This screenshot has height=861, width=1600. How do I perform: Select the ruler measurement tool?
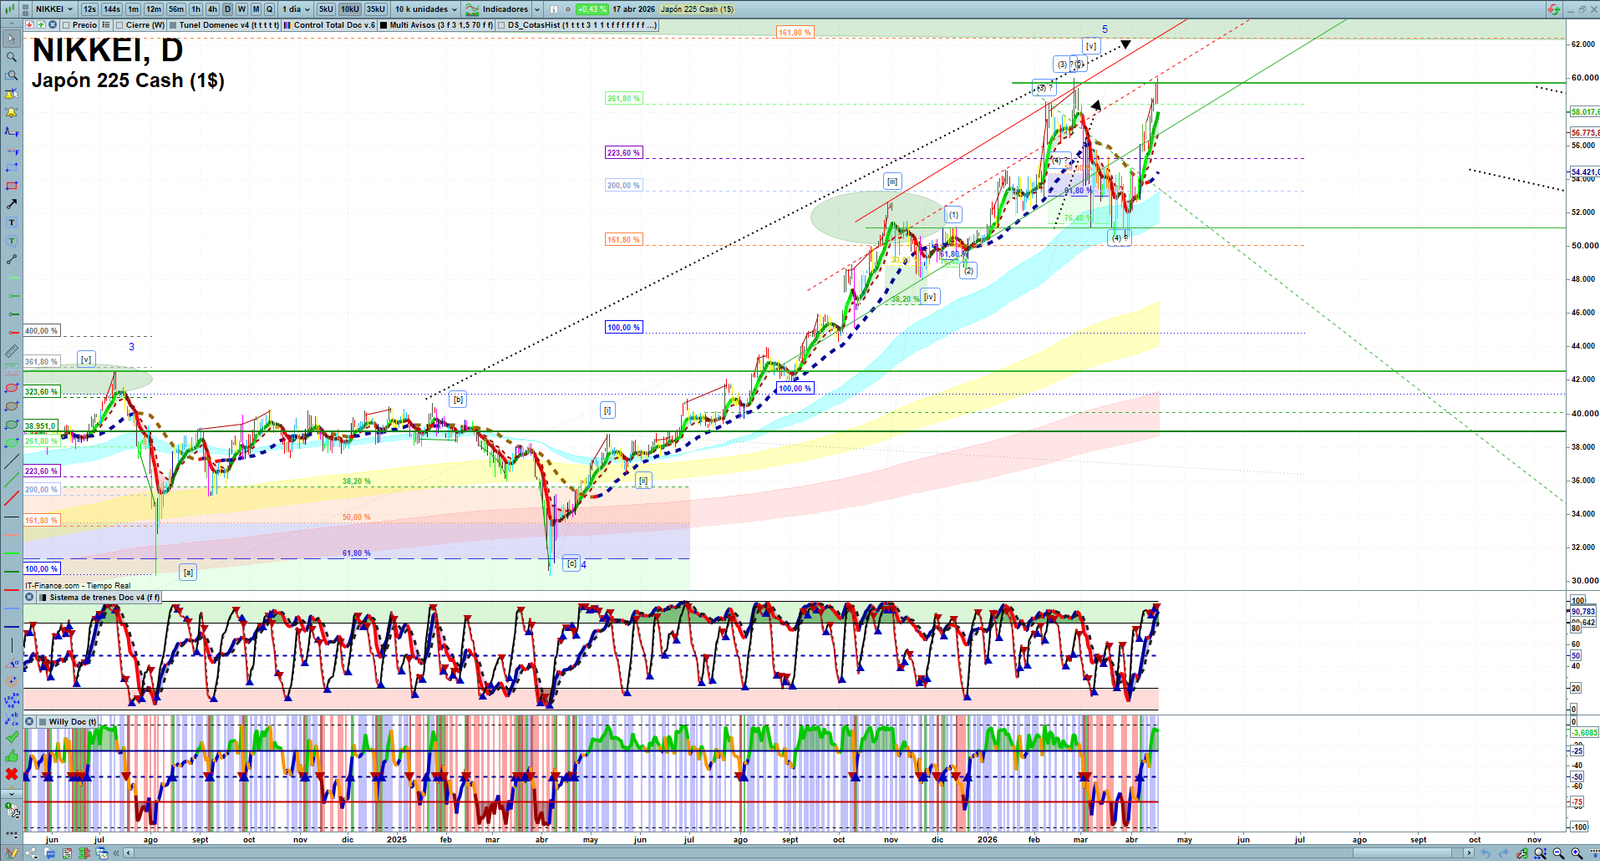(x=12, y=351)
